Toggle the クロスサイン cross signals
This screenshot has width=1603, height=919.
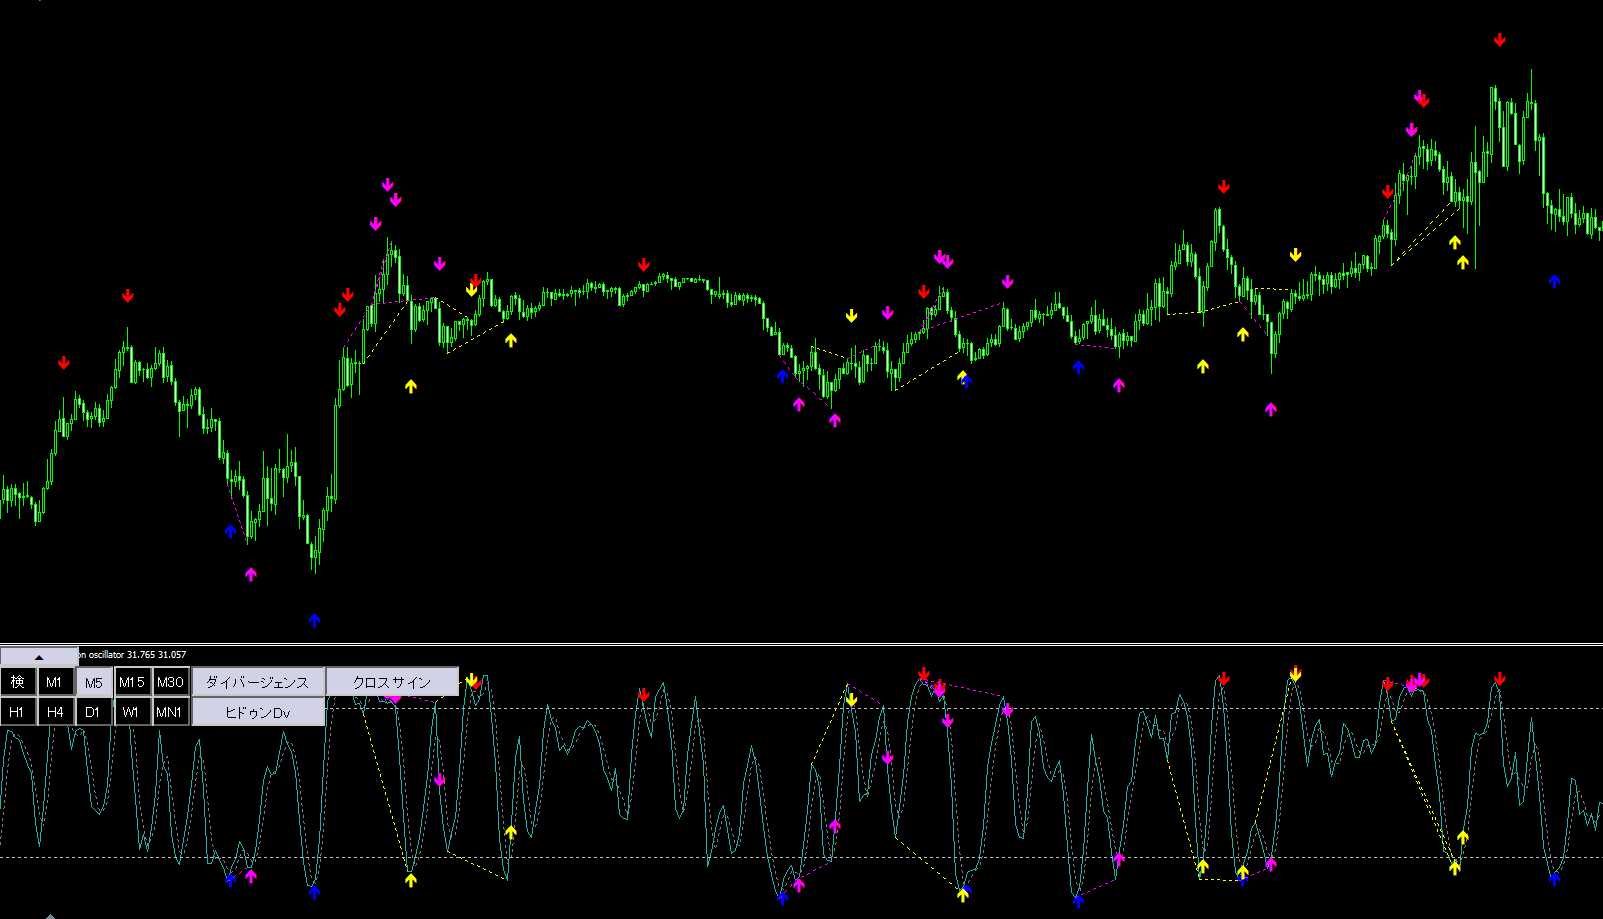click(392, 682)
